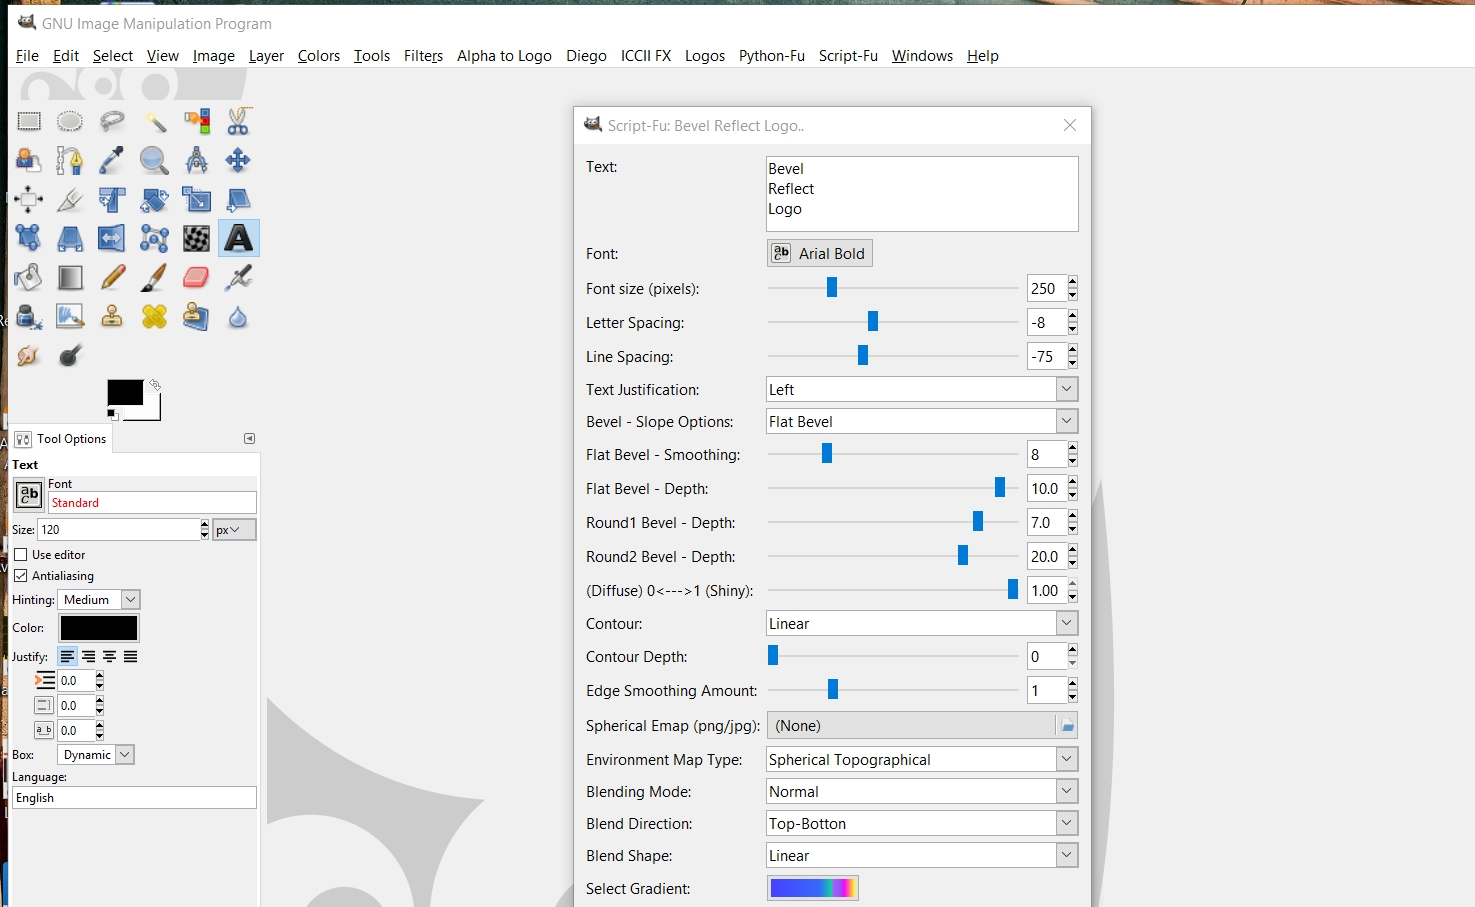Set Justify to right aligned
Screen dimensions: 1475x907
tap(88, 657)
